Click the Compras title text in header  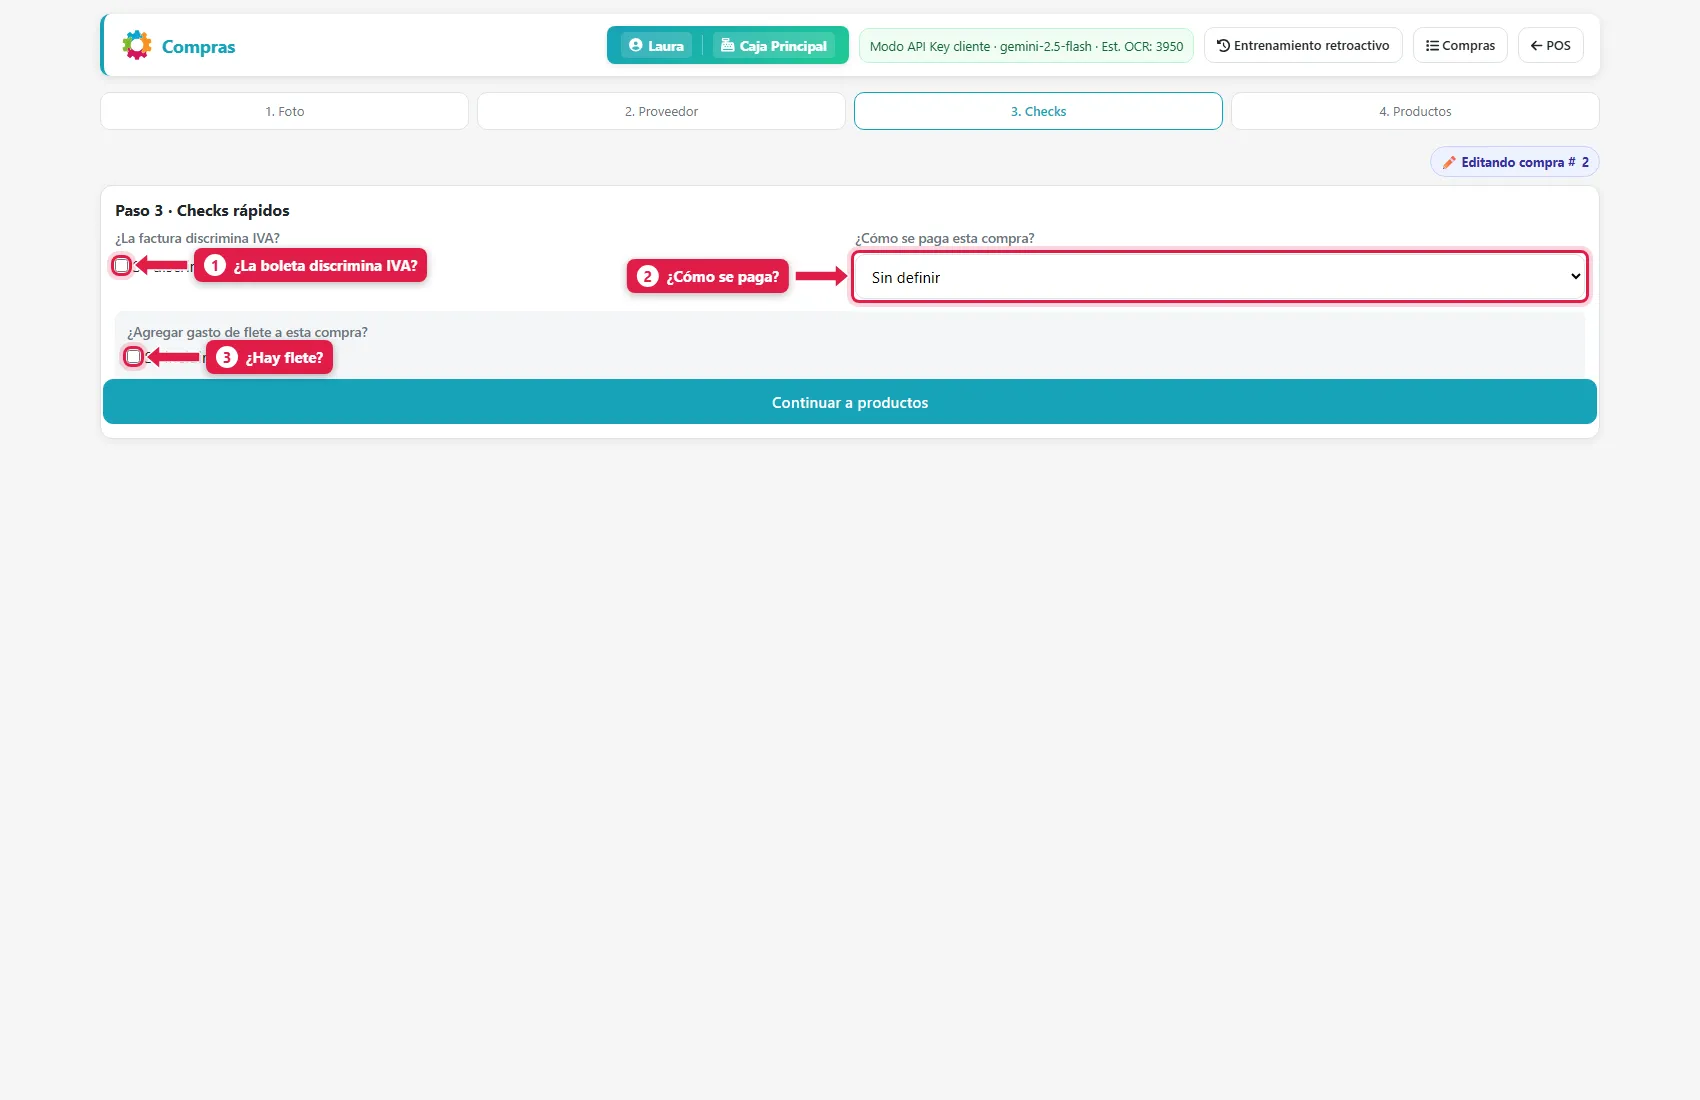199,46
